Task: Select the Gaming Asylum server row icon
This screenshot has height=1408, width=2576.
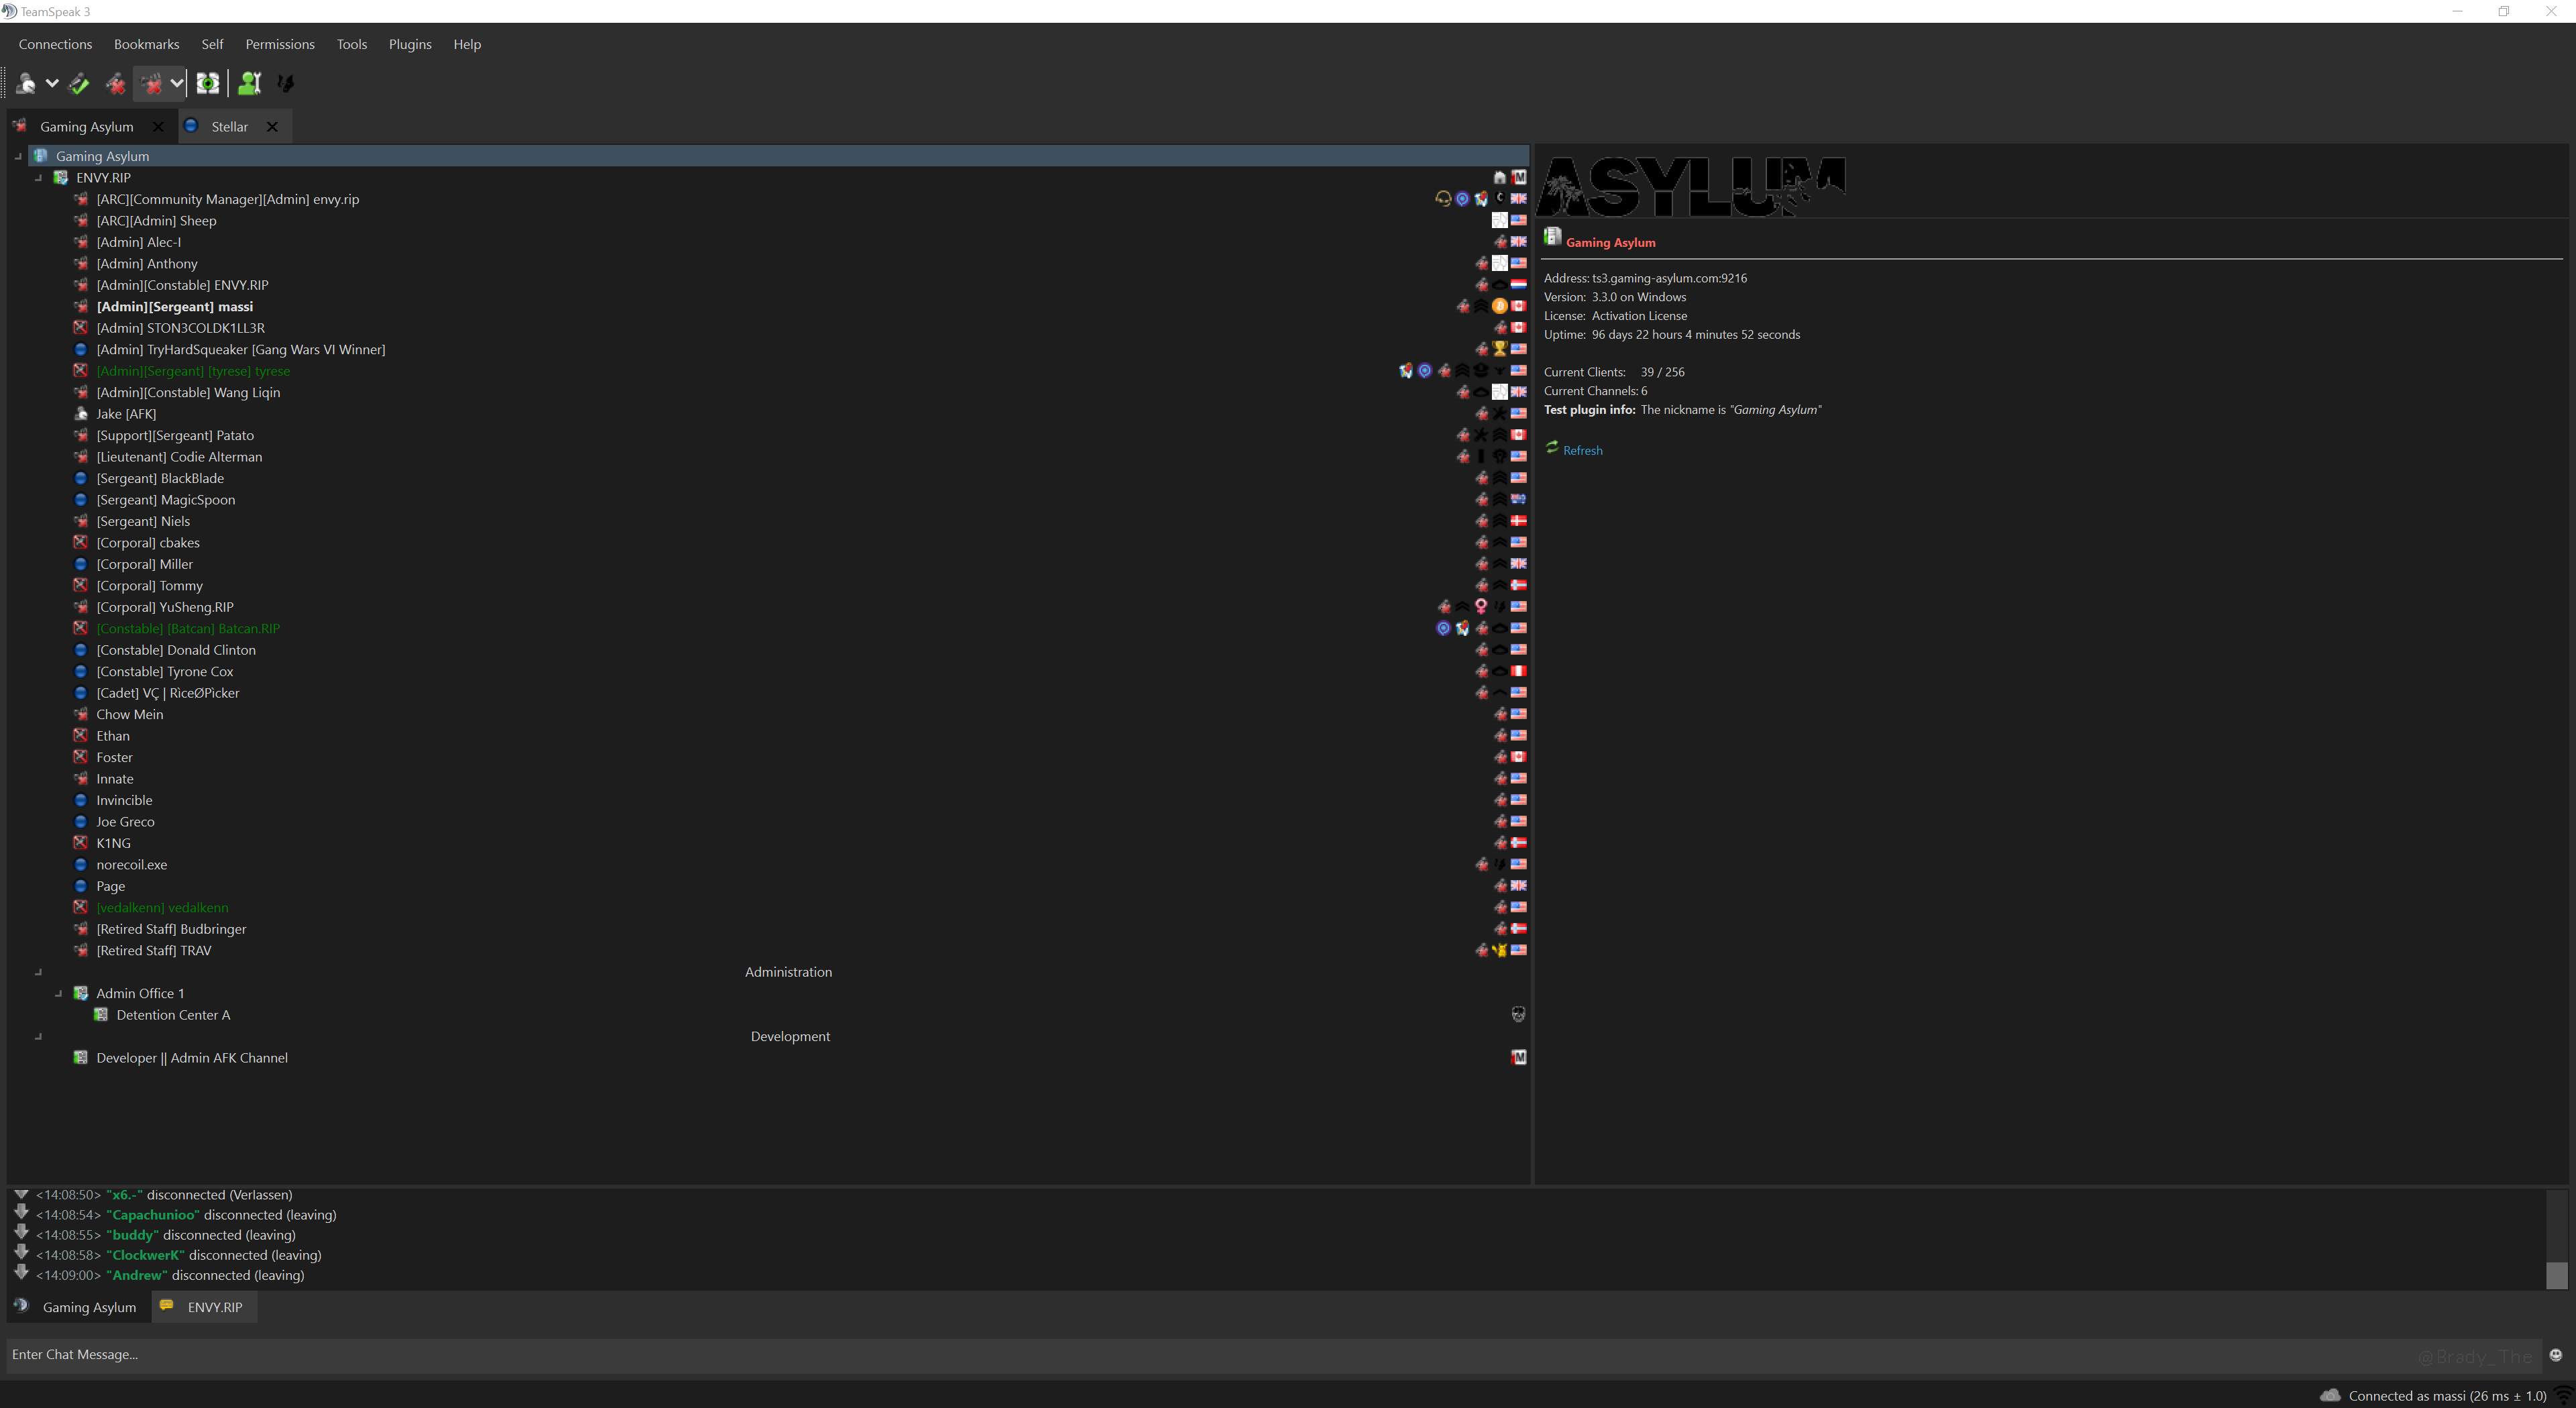Action: click(41, 156)
